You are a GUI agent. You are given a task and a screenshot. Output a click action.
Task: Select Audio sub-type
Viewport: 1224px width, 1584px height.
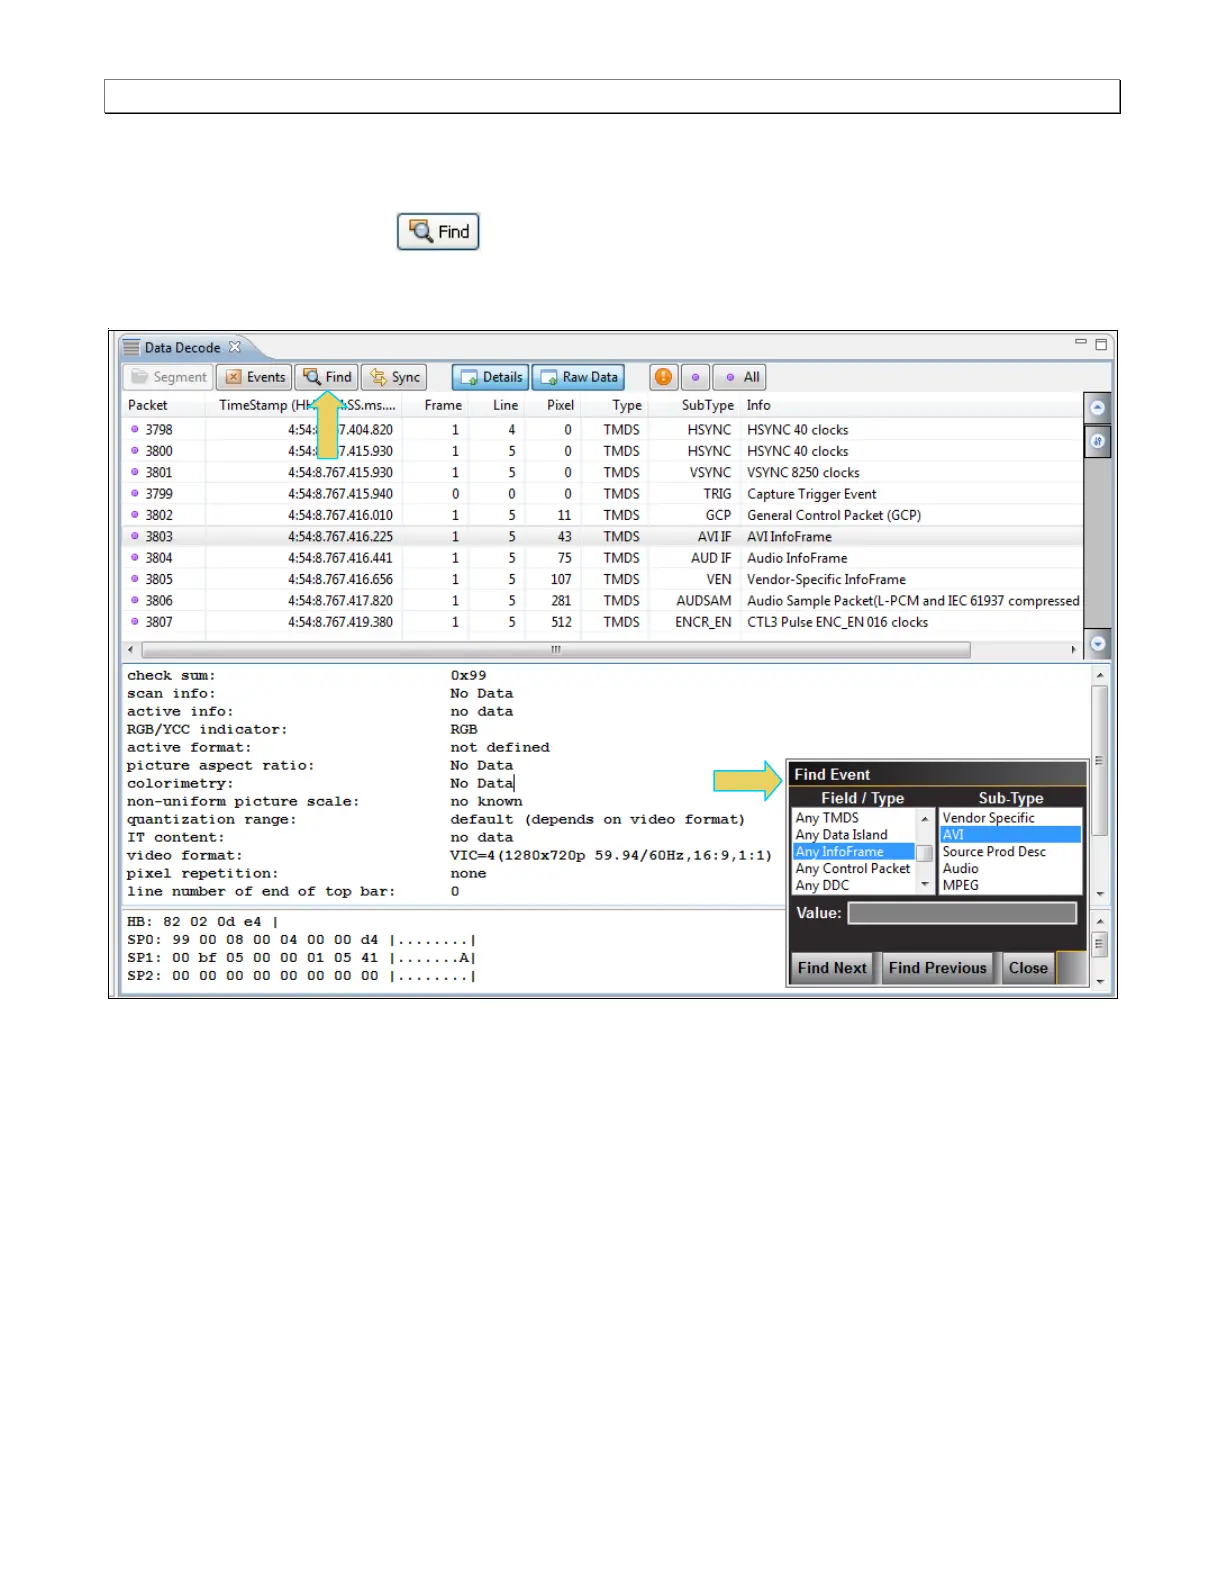tap(1011, 869)
